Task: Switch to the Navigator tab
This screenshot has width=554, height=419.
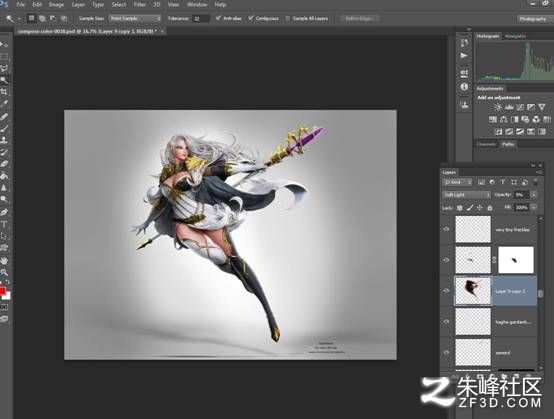Action: tap(515, 36)
